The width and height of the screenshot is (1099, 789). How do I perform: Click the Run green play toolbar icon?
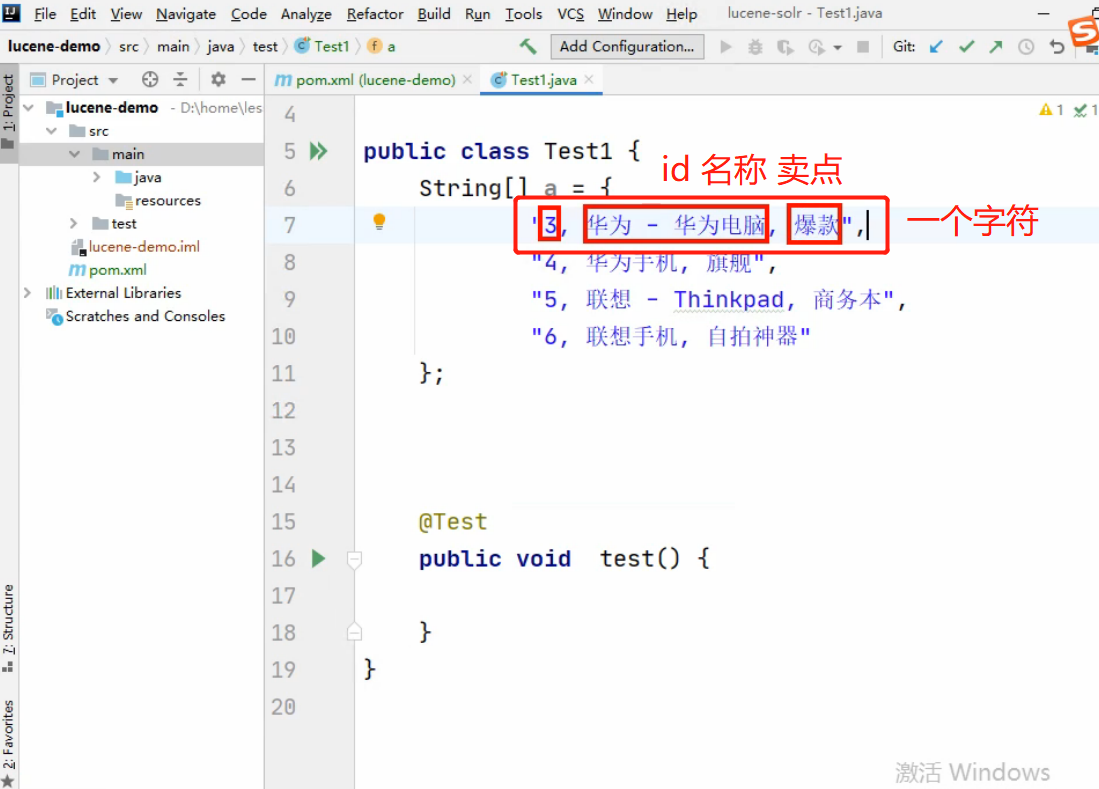(x=725, y=47)
